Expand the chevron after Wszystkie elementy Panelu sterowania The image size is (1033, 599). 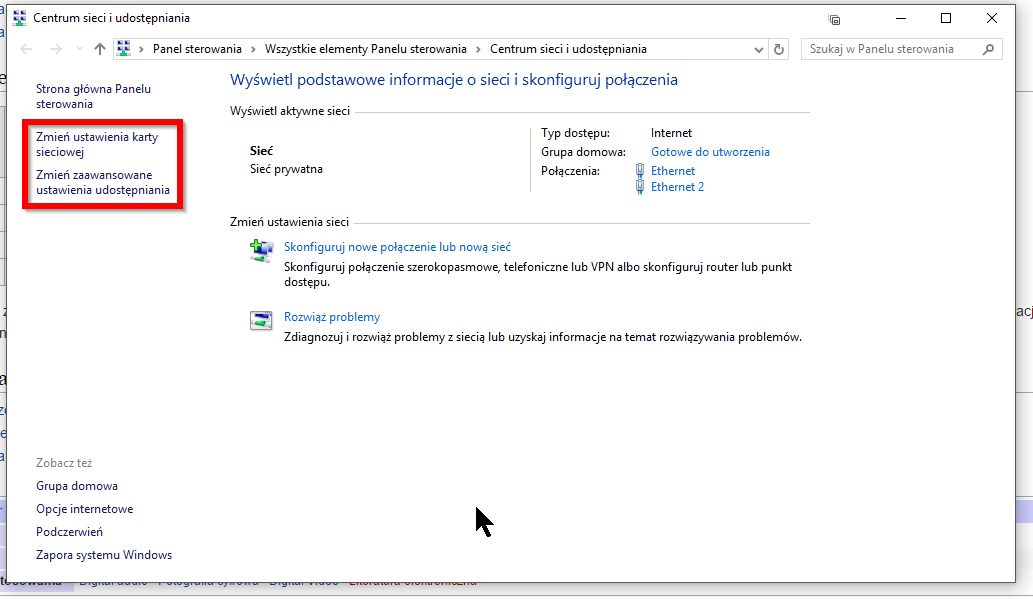(478, 49)
